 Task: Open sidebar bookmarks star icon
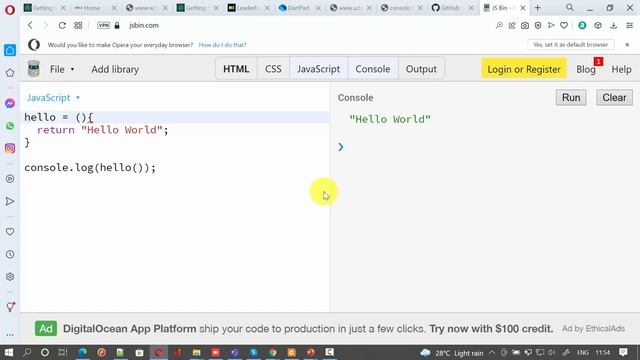tap(10, 73)
